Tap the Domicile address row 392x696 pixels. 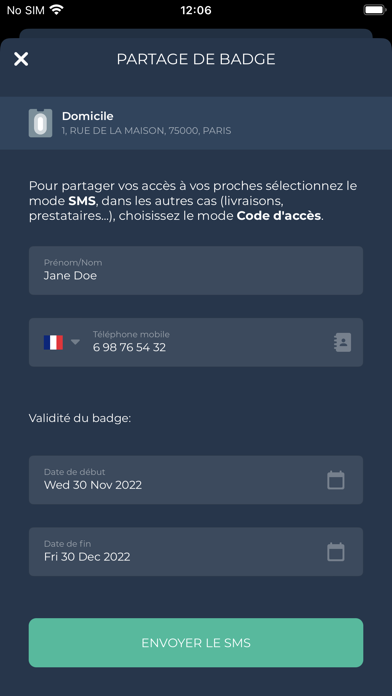tap(196, 123)
